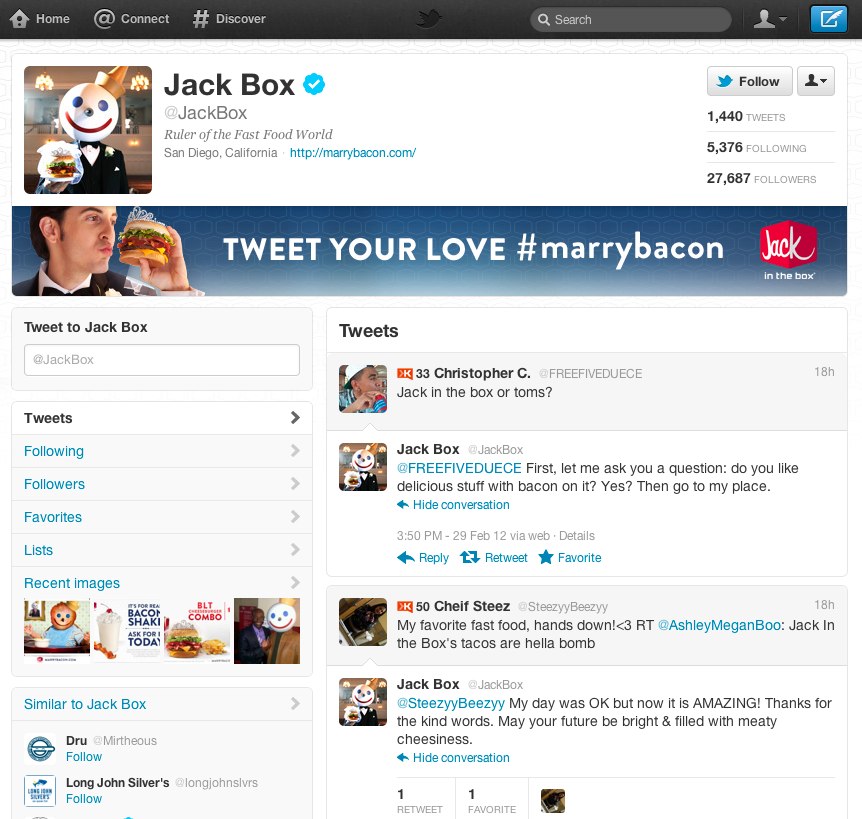Expand the Similar to Jack Box chevron
The image size is (862, 819).
click(x=295, y=704)
